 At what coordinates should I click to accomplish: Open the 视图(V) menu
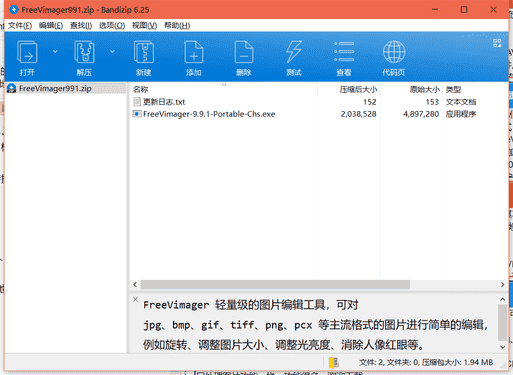pos(144,26)
